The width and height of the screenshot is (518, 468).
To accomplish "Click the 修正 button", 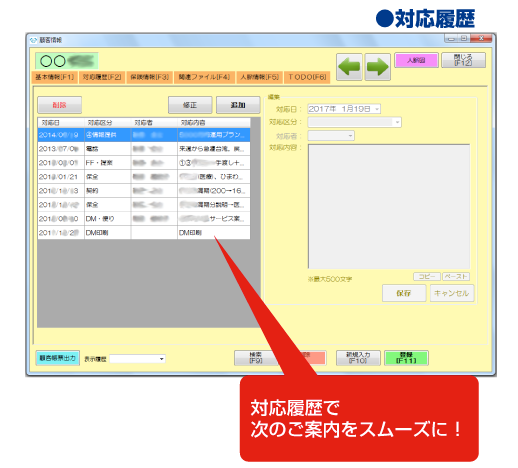I will (190, 105).
